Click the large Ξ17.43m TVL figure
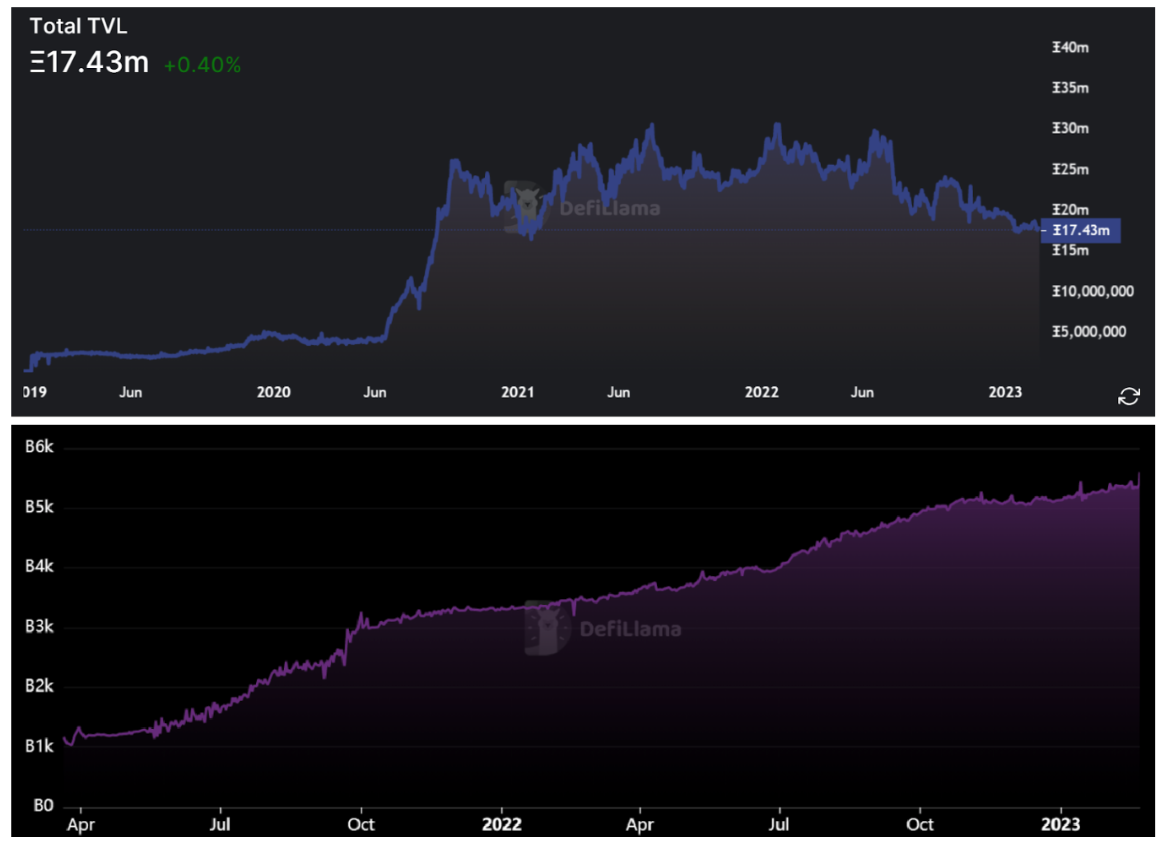Viewport: 1164px width, 846px height. click(x=89, y=62)
